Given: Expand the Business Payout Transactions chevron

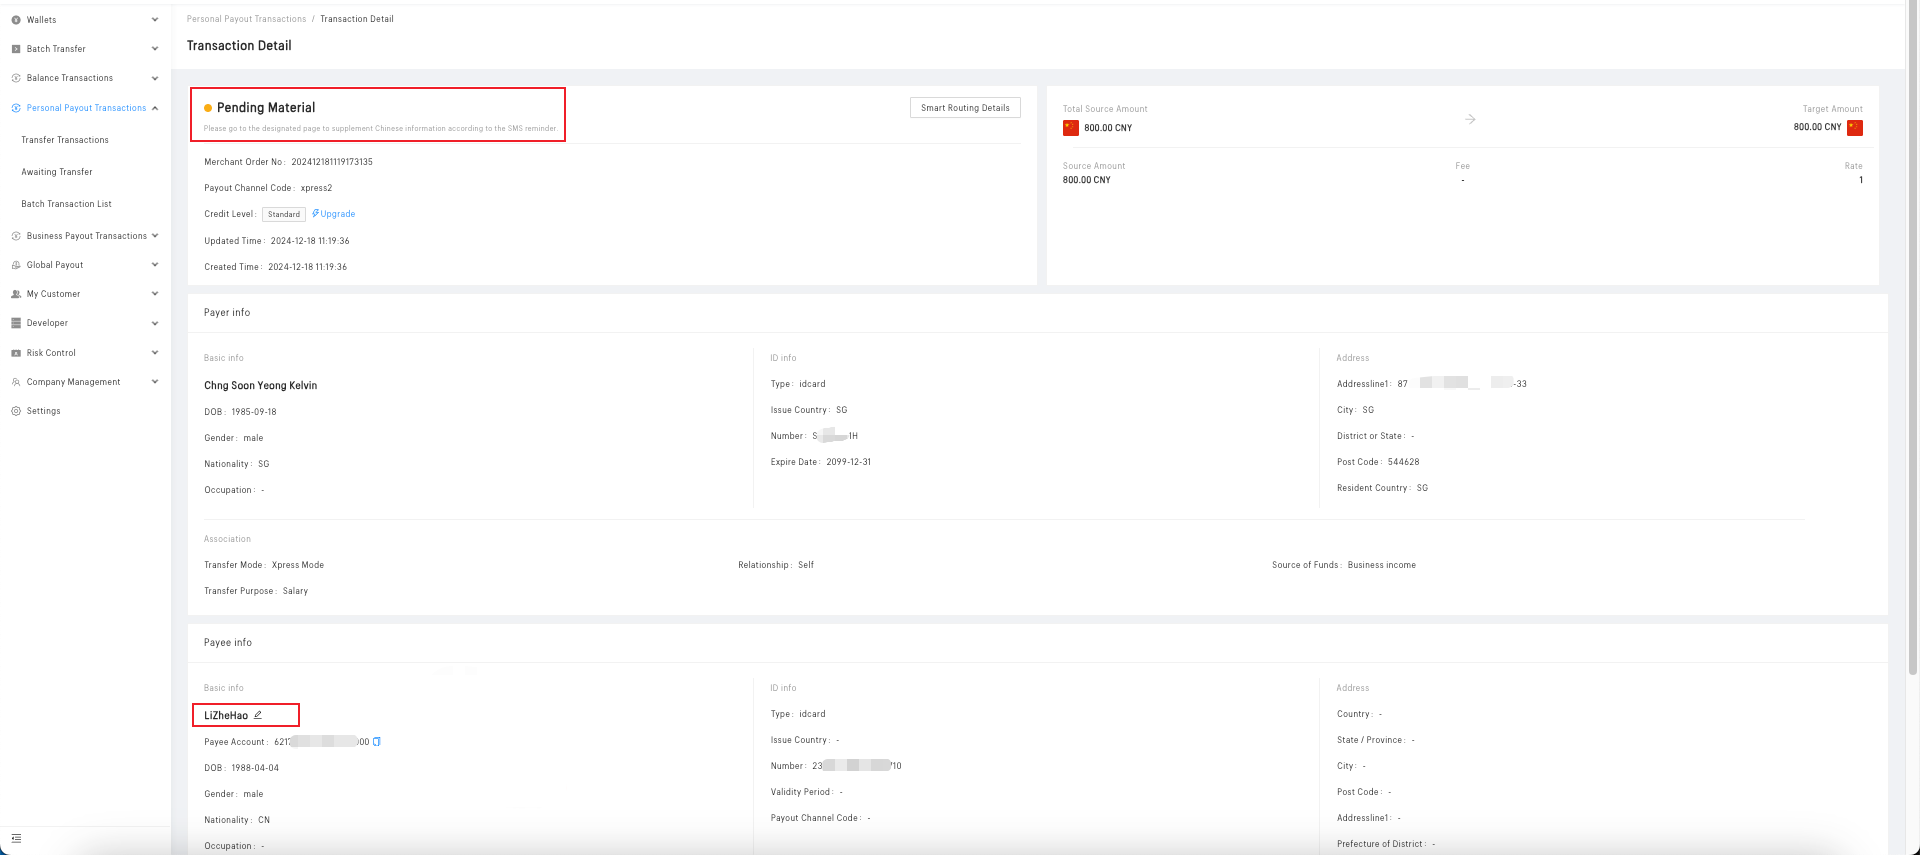Looking at the screenshot, I should (155, 236).
